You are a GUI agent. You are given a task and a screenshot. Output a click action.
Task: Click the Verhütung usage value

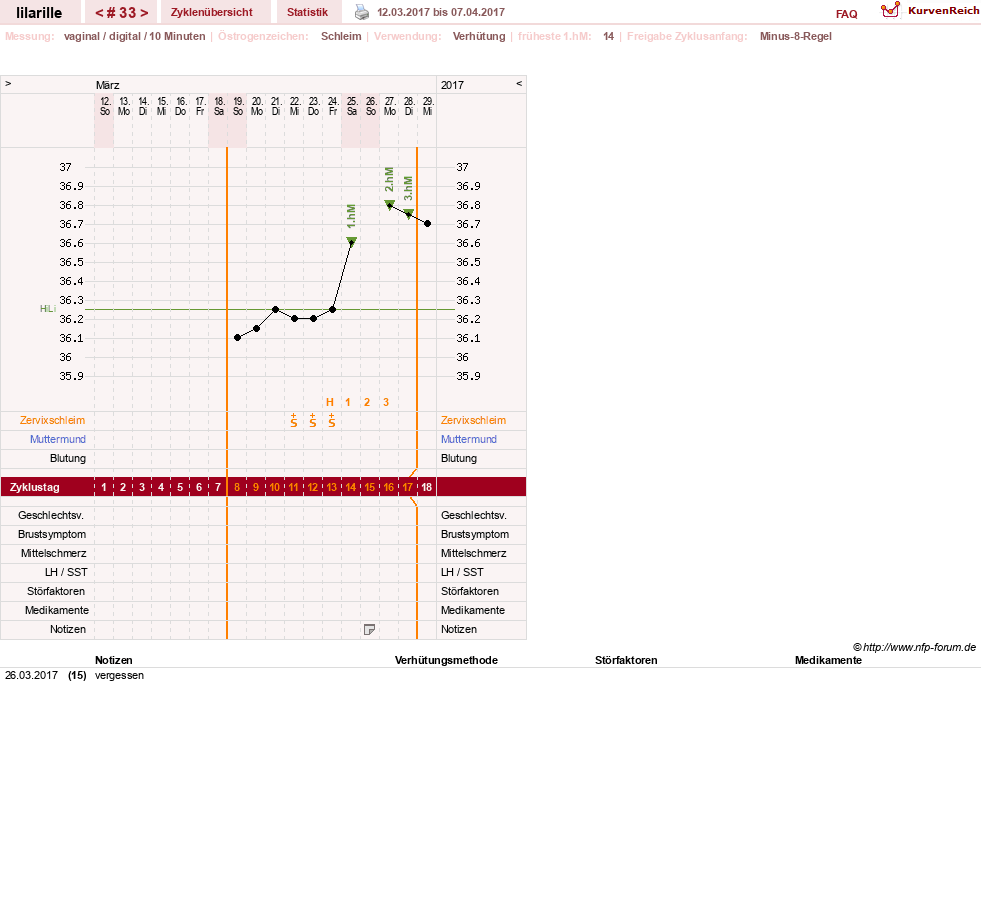(x=479, y=36)
